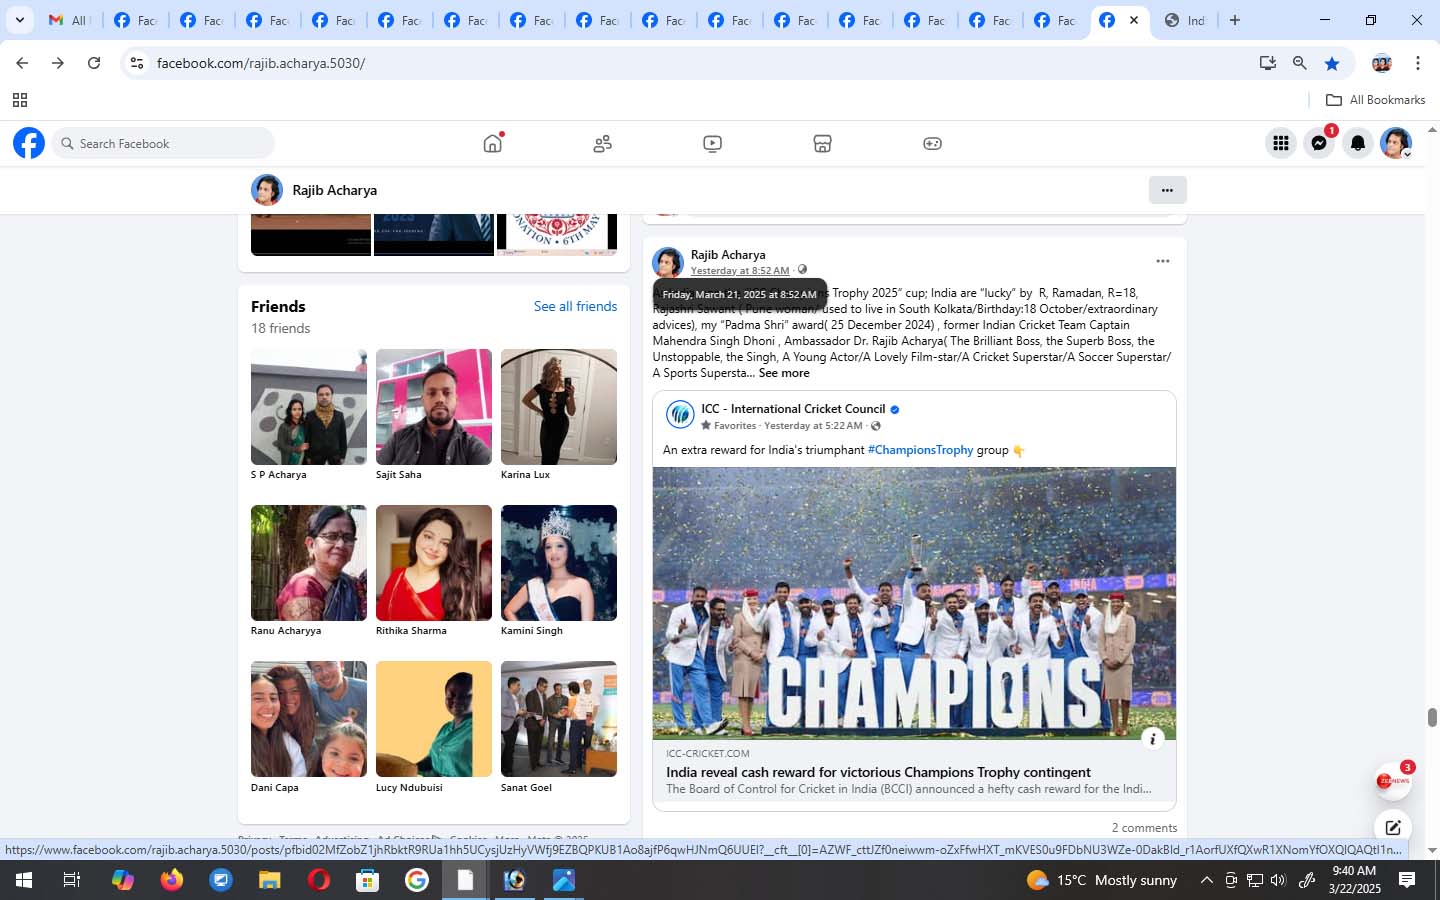Open Sajit Saha friend profile name

(x=398, y=475)
